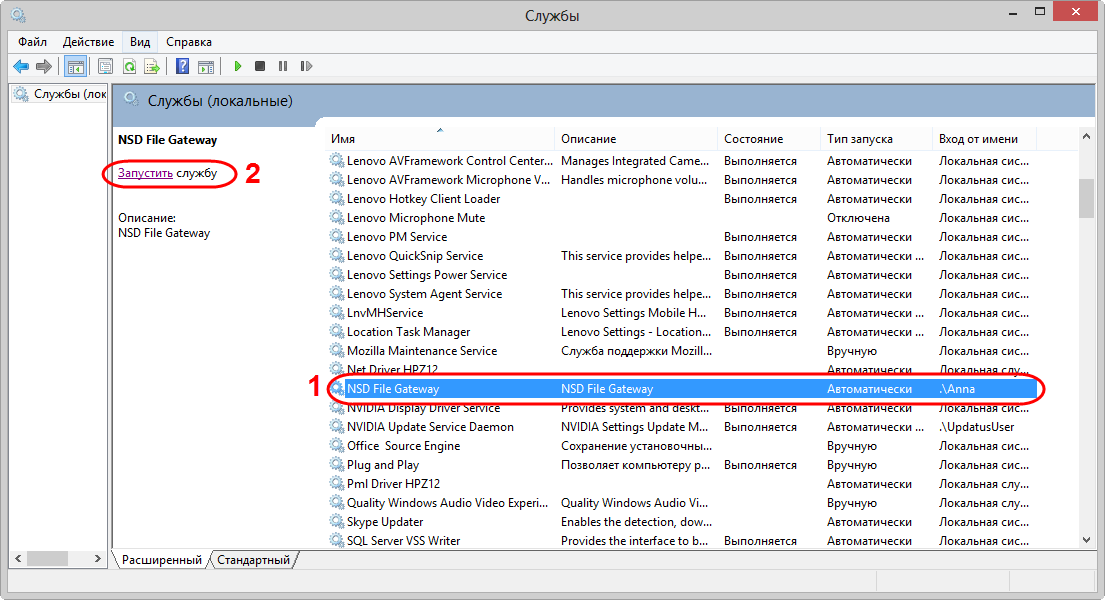Click the vertical scrollbar down arrow
The width and height of the screenshot is (1105, 600).
coord(1086,540)
